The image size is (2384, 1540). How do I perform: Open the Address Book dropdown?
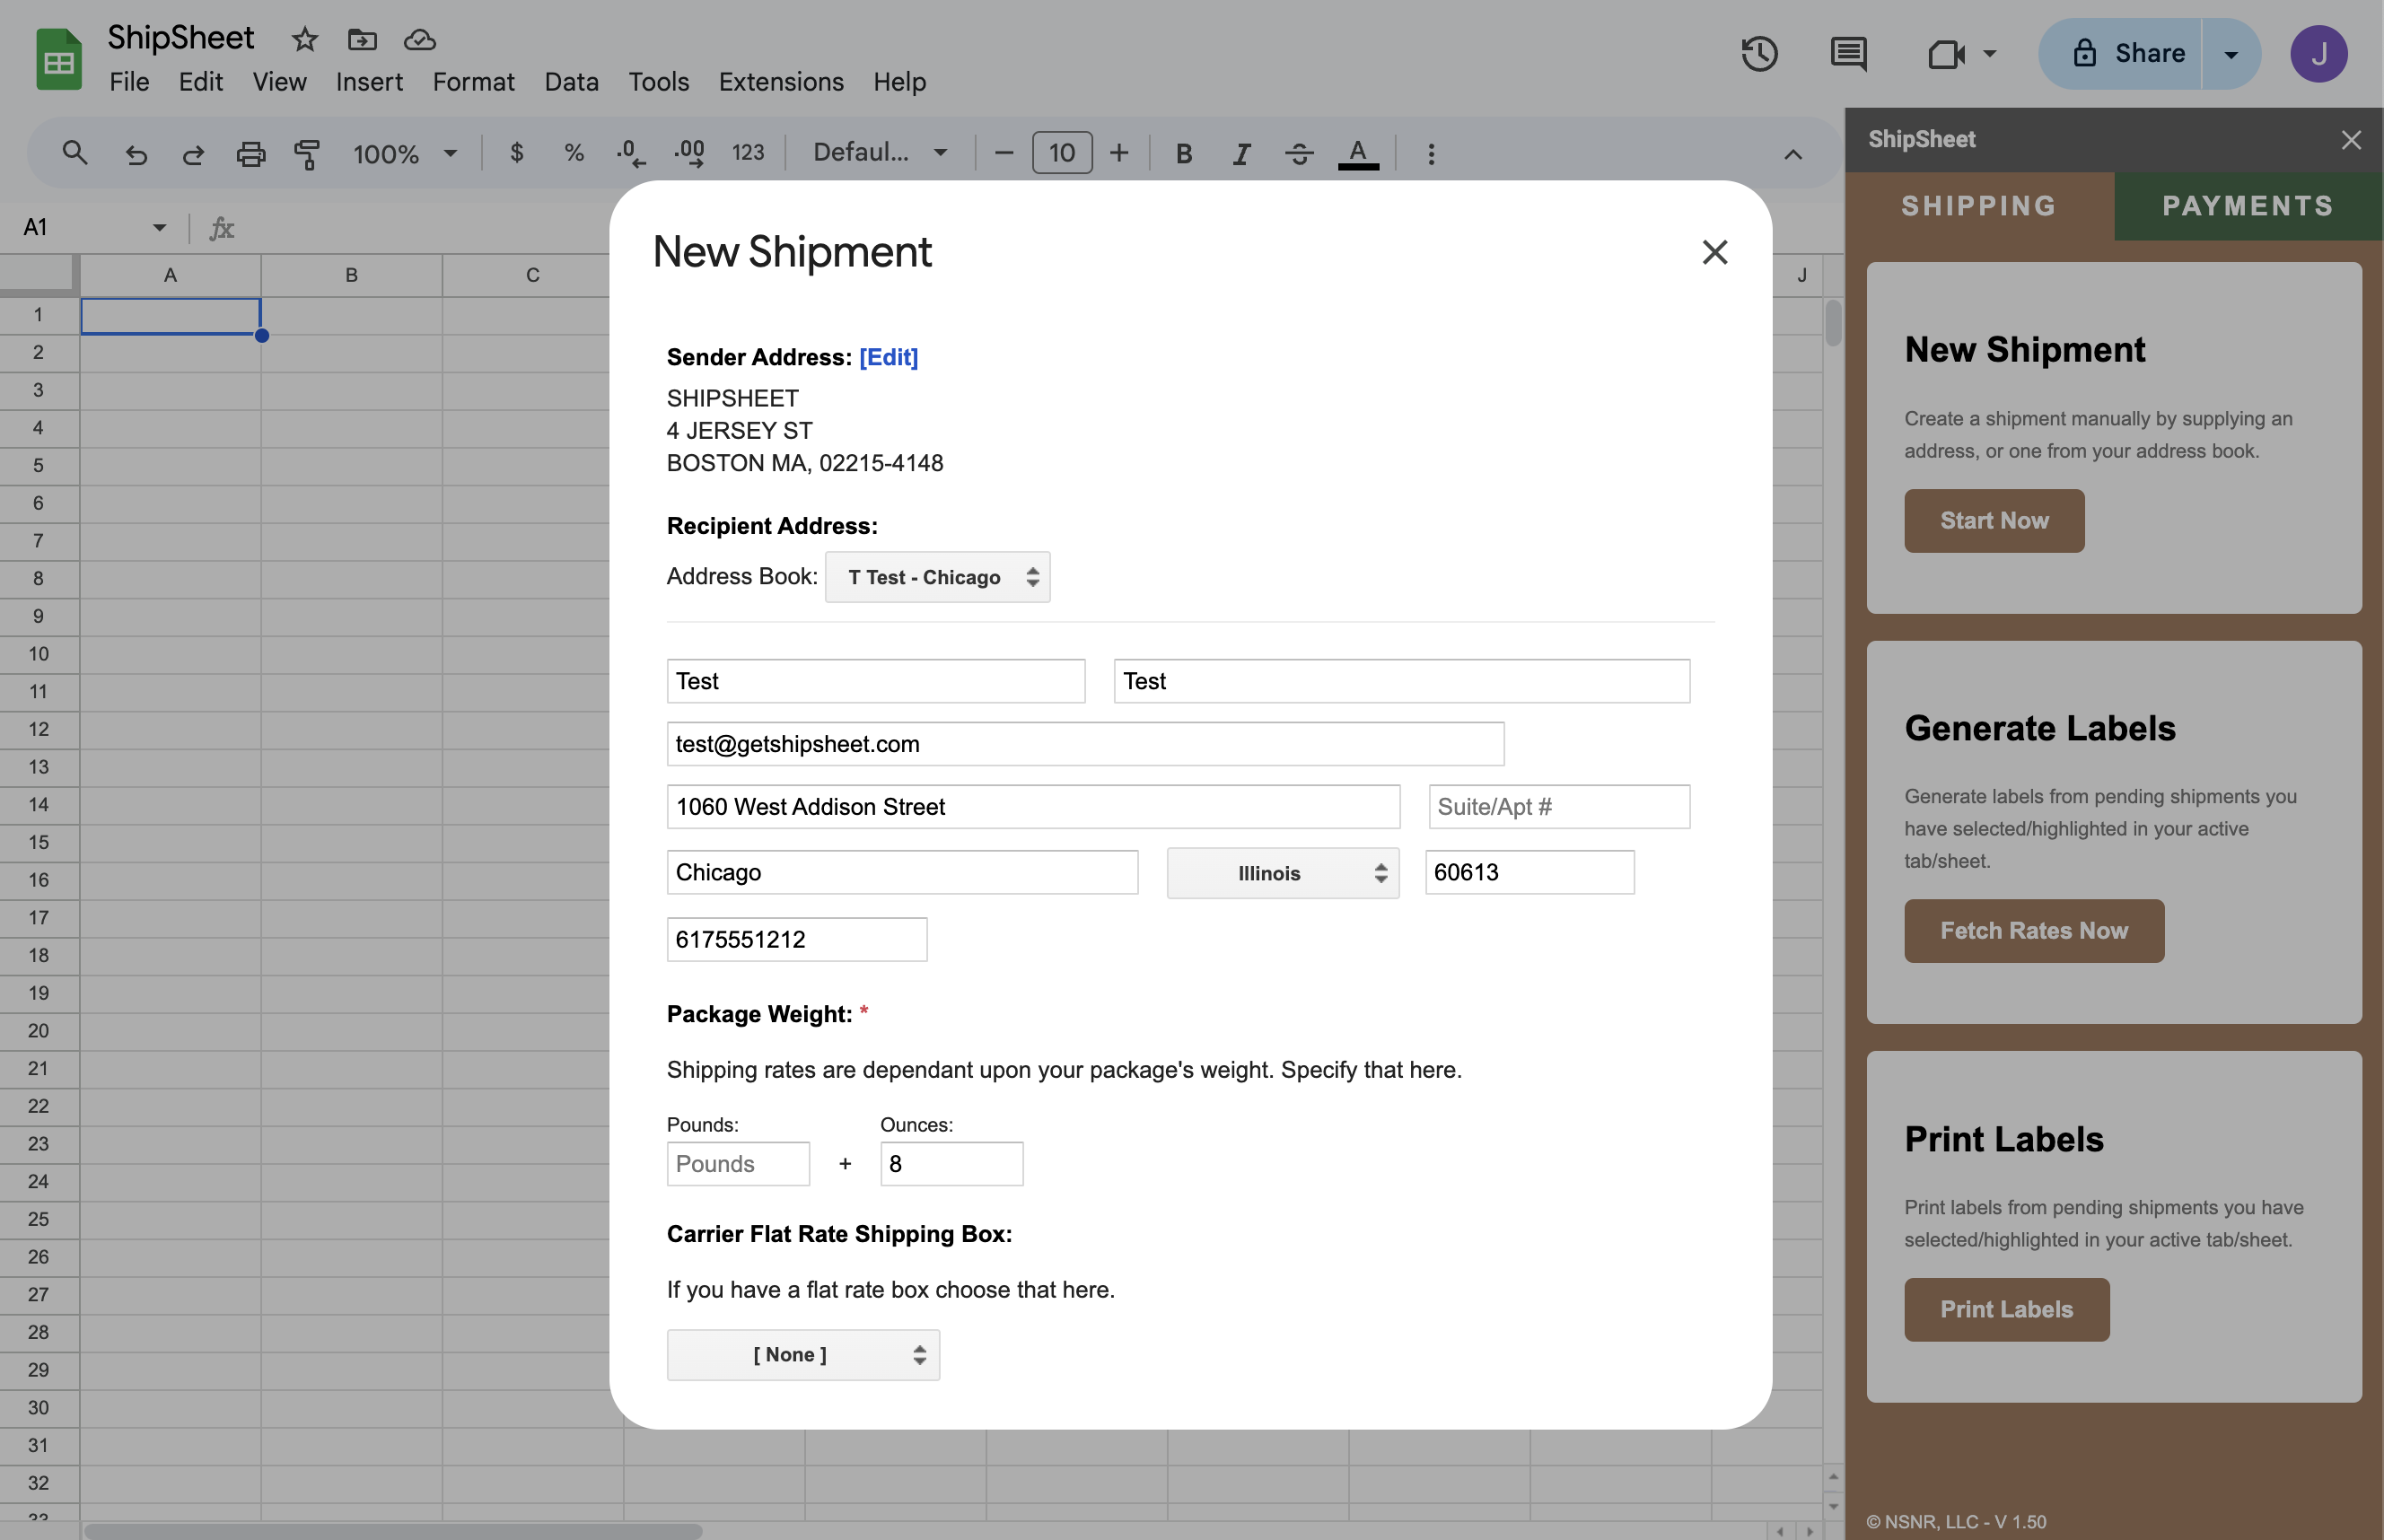point(937,577)
